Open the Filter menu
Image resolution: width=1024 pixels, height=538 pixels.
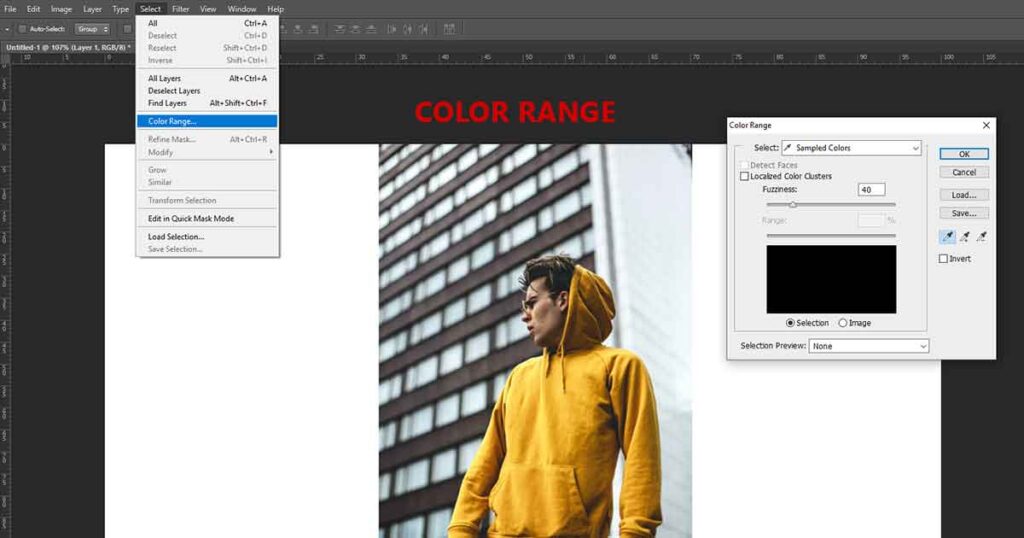point(180,9)
